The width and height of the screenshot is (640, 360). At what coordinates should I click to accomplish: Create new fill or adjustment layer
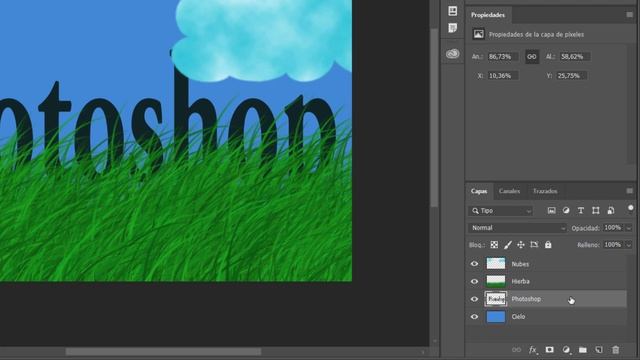pos(566,350)
